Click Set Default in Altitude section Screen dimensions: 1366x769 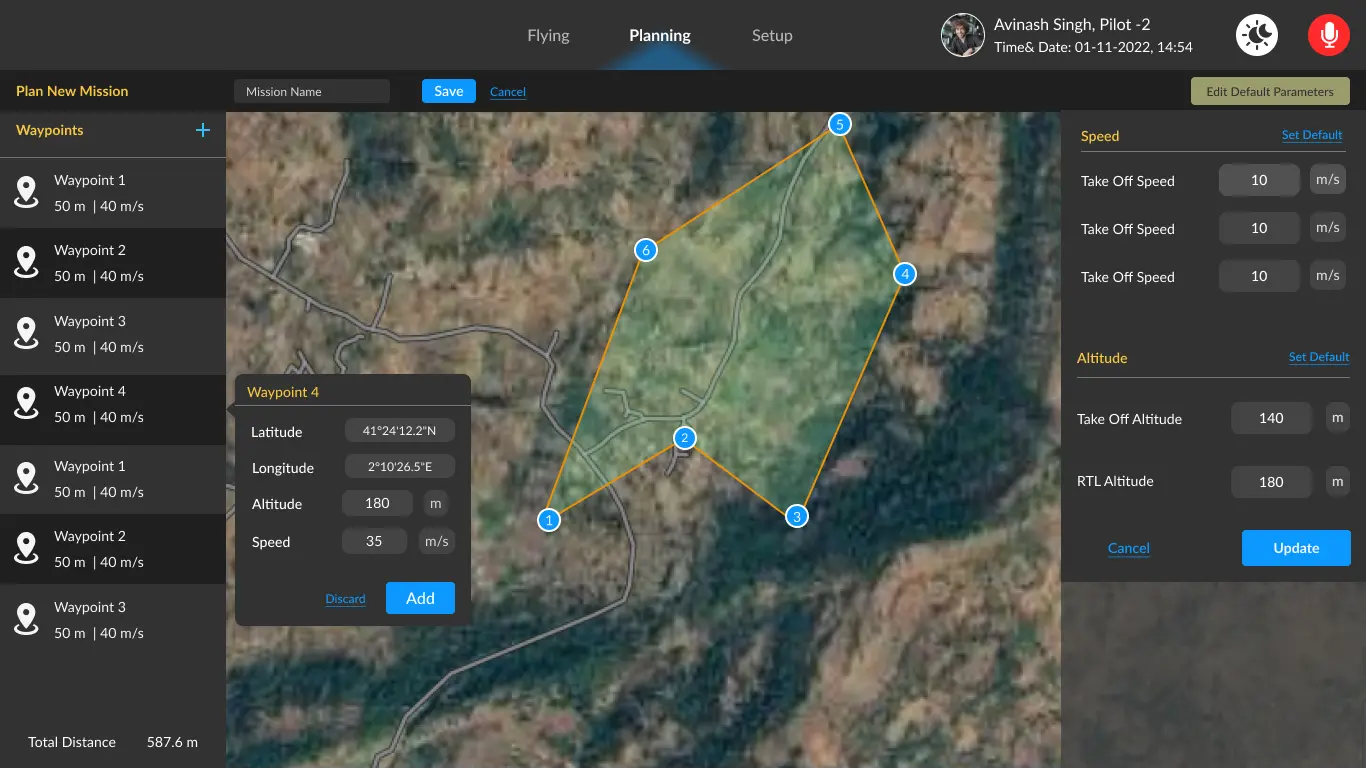1319,357
